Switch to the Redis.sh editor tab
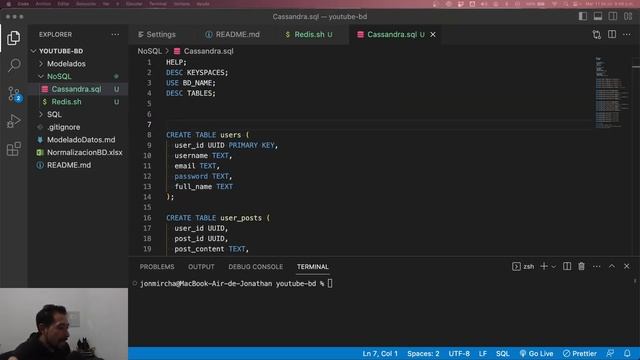Viewport: 640px width, 360px height. [x=309, y=35]
